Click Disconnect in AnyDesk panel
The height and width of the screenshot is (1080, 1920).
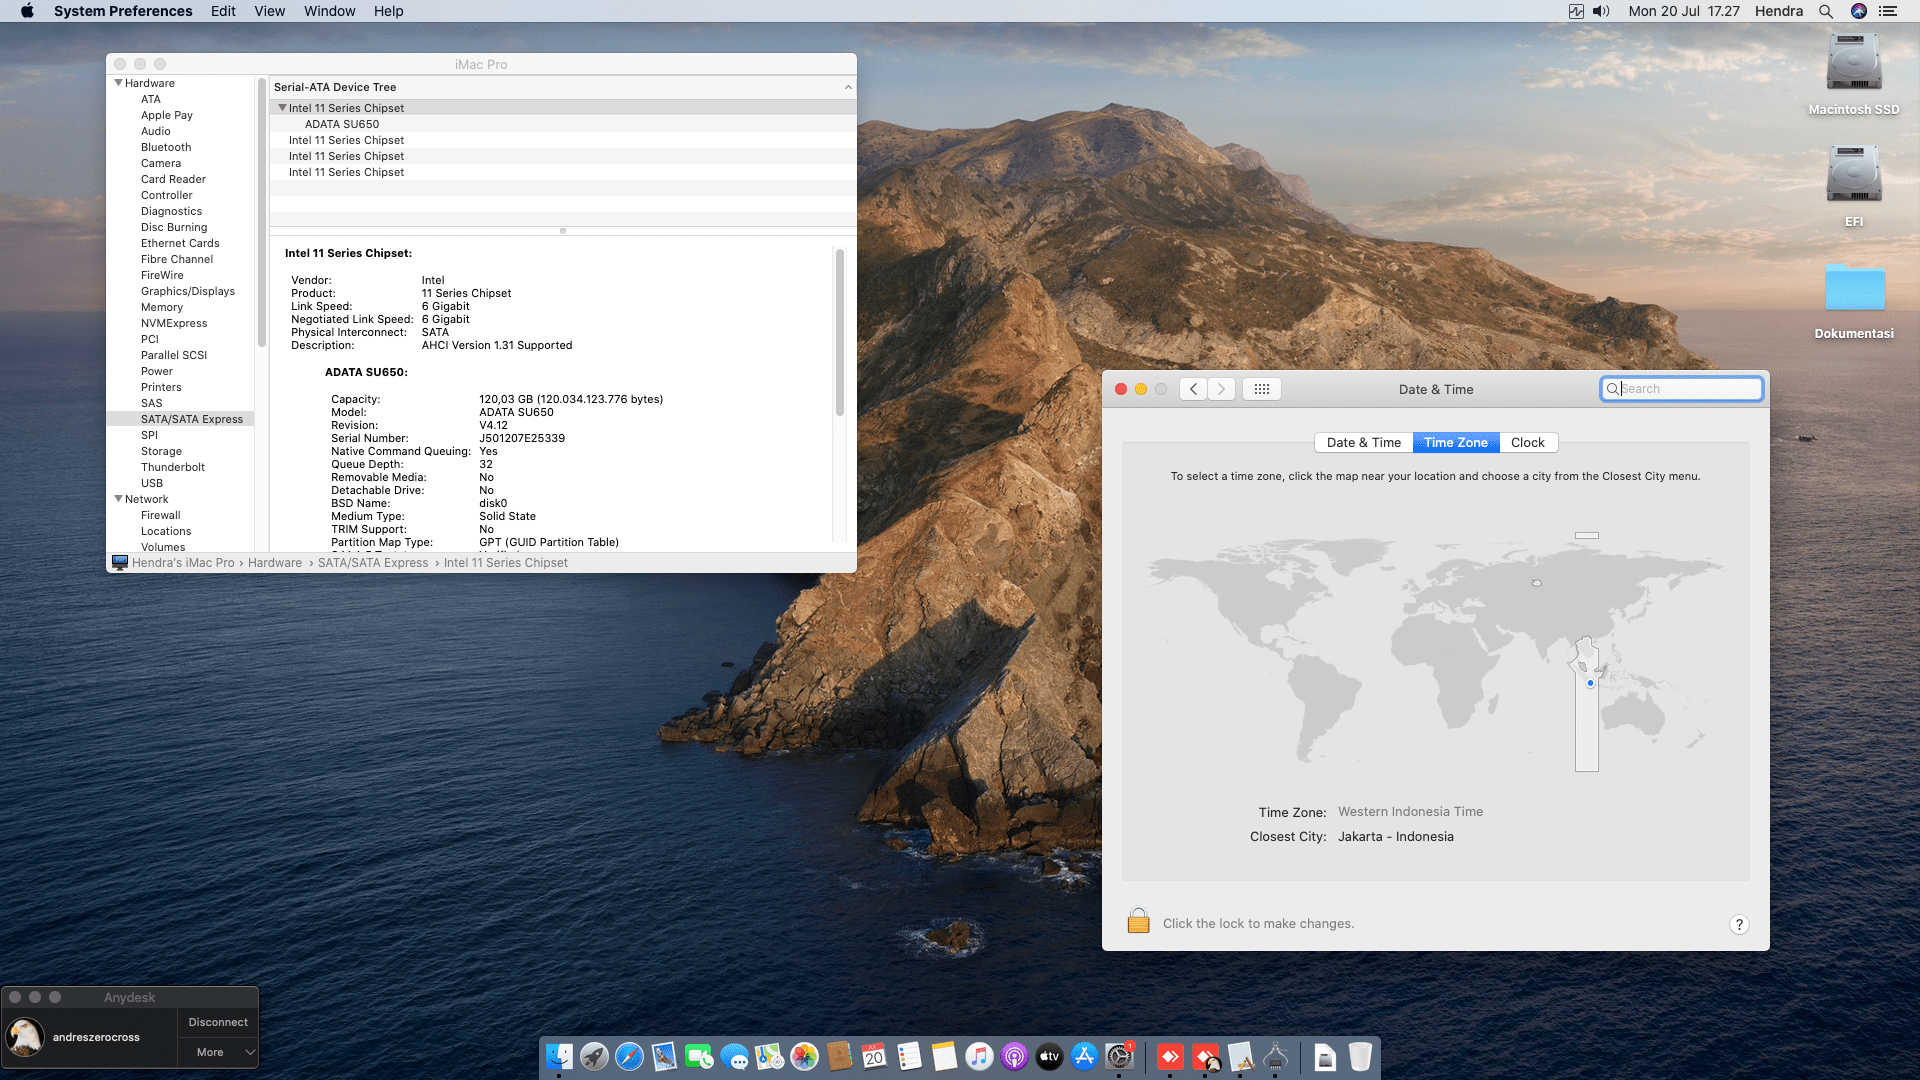[x=218, y=1022]
